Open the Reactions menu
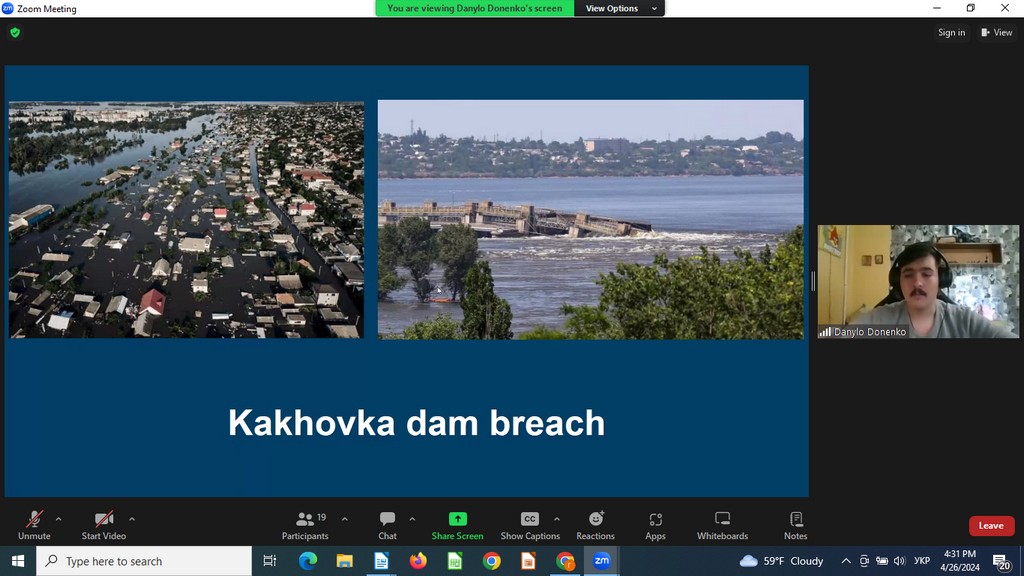This screenshot has height=576, width=1024. coord(595,525)
